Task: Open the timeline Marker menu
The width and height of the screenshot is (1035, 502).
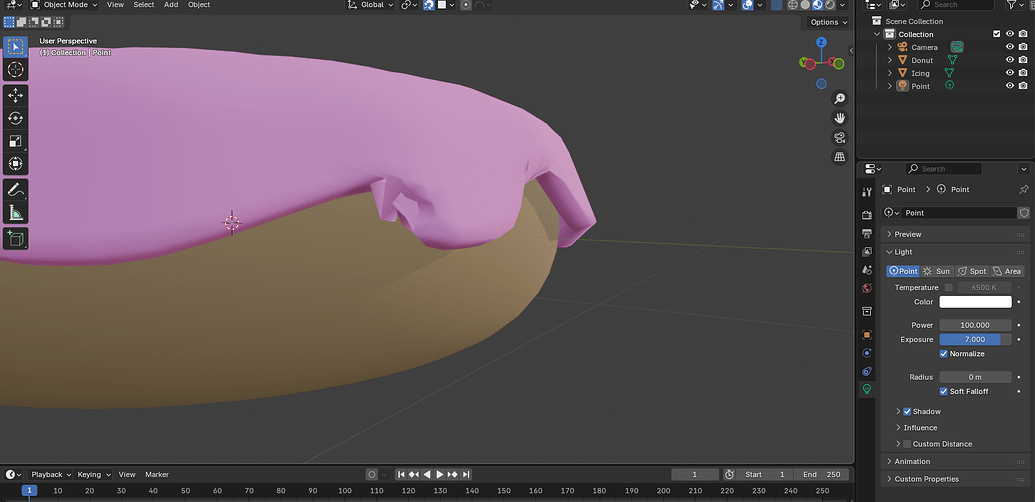Action: [x=157, y=474]
